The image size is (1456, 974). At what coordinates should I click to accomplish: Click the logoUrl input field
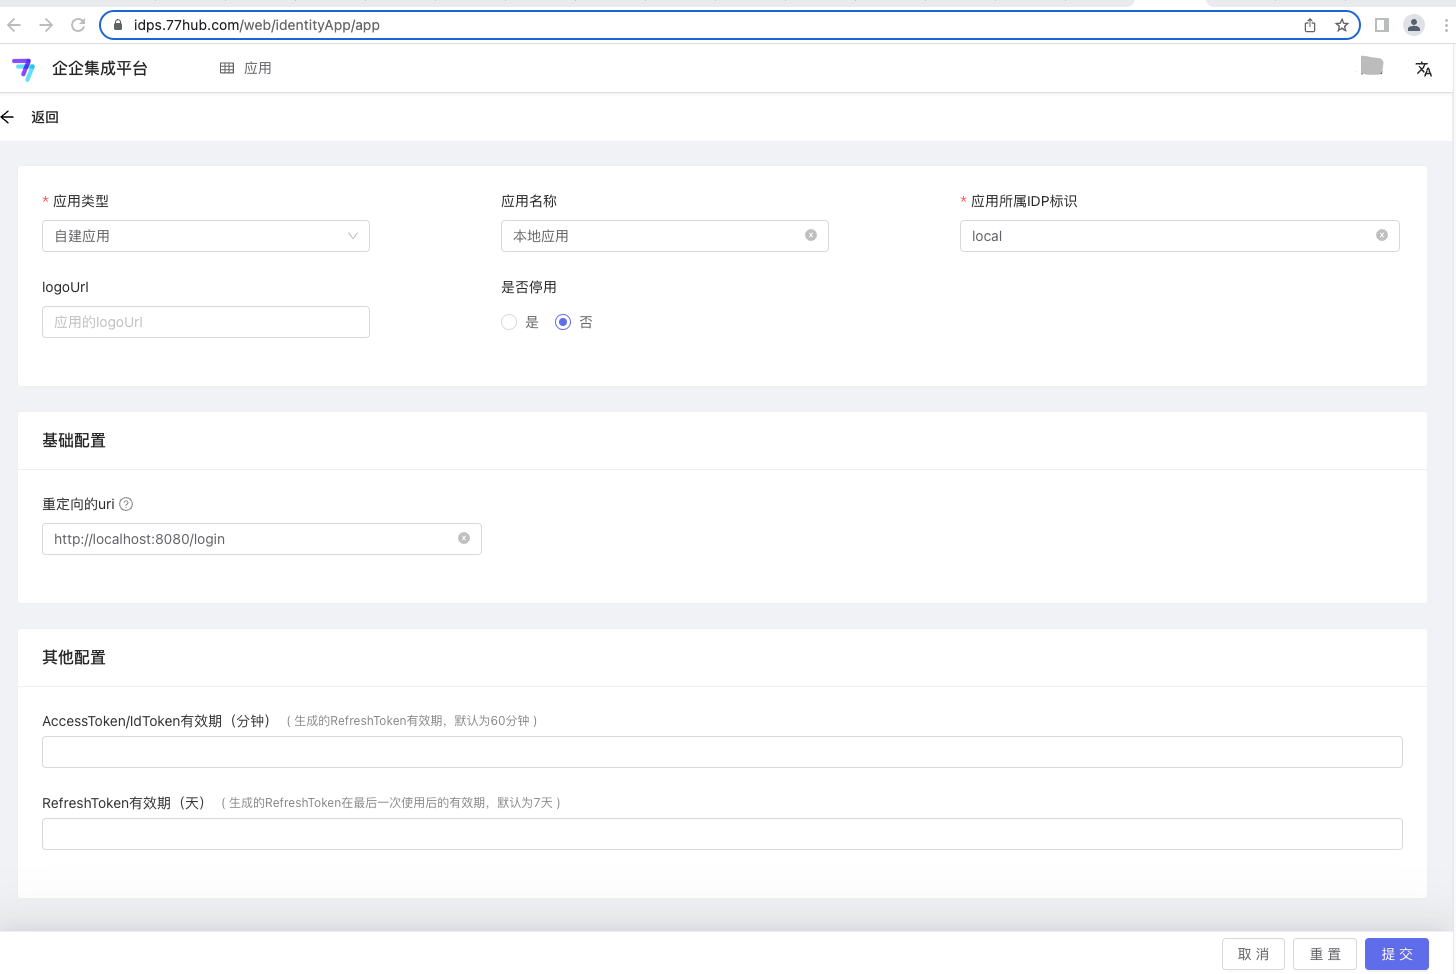pyautogui.click(x=206, y=322)
